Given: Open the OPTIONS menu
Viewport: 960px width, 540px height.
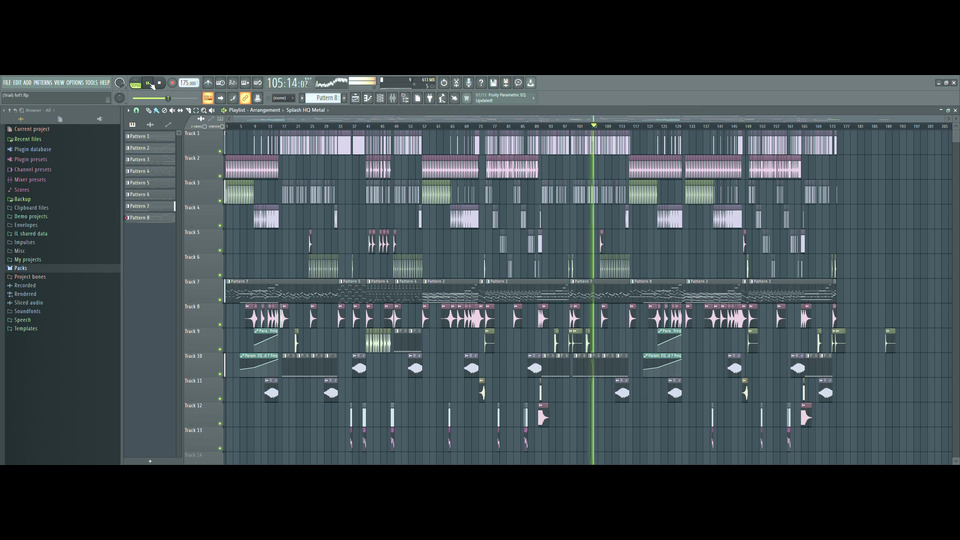Looking at the screenshot, I should [x=75, y=83].
